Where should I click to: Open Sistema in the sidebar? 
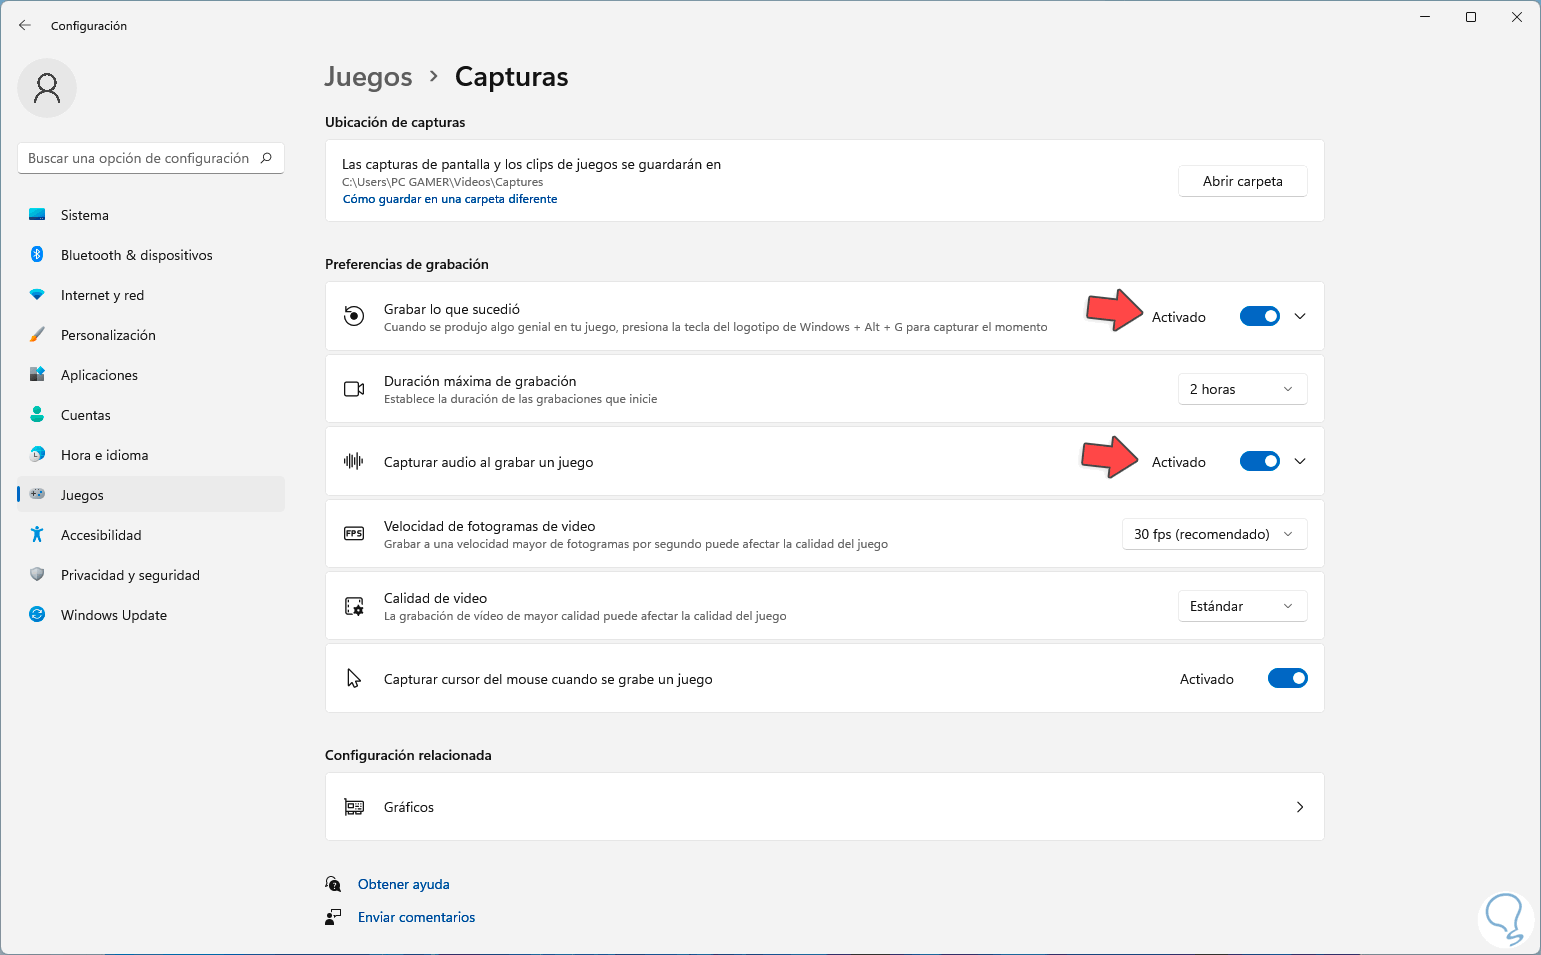coord(85,215)
